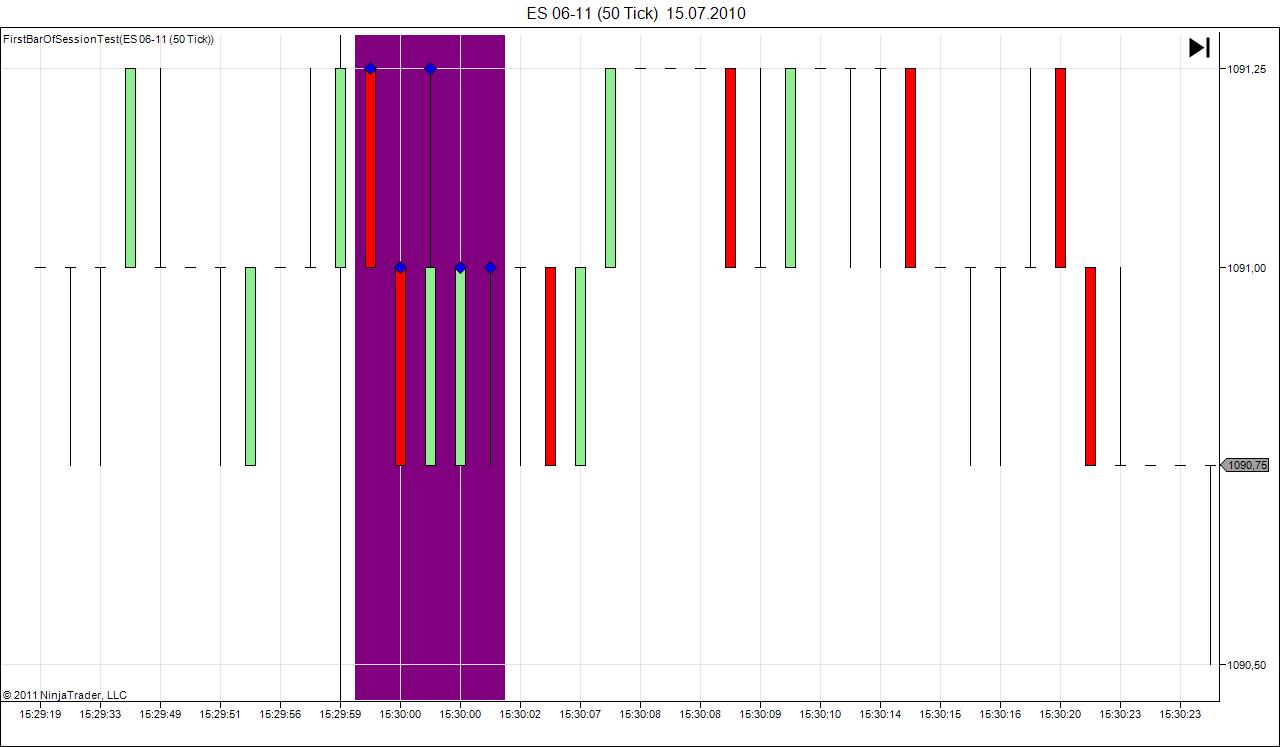Click the rightmost blue diamond in the purple zone
Screen dimensions: 1280x747
pyautogui.click(x=490, y=267)
